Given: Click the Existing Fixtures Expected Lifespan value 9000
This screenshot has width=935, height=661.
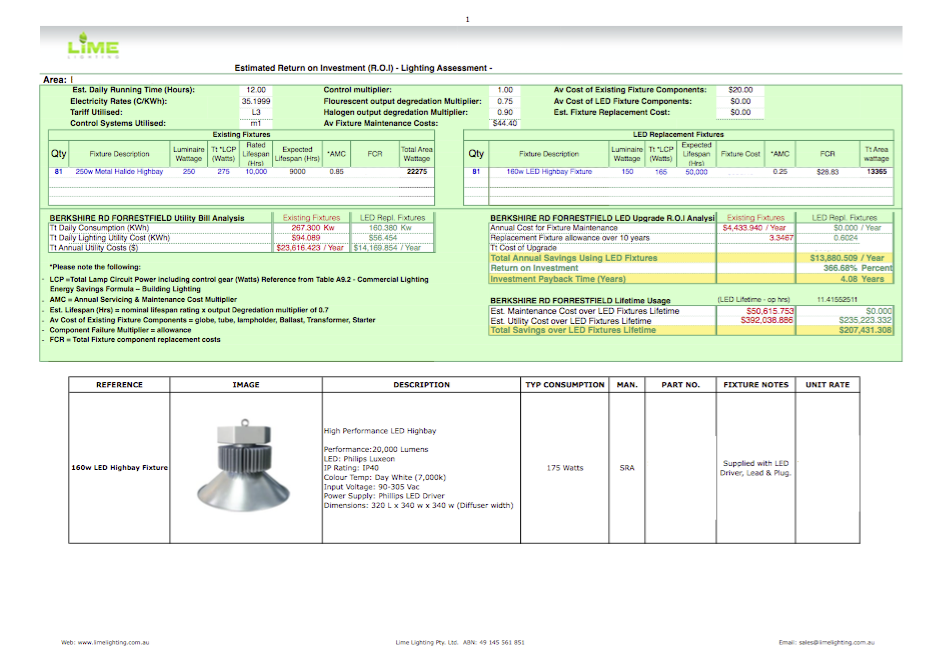Looking at the screenshot, I should click(x=298, y=172).
